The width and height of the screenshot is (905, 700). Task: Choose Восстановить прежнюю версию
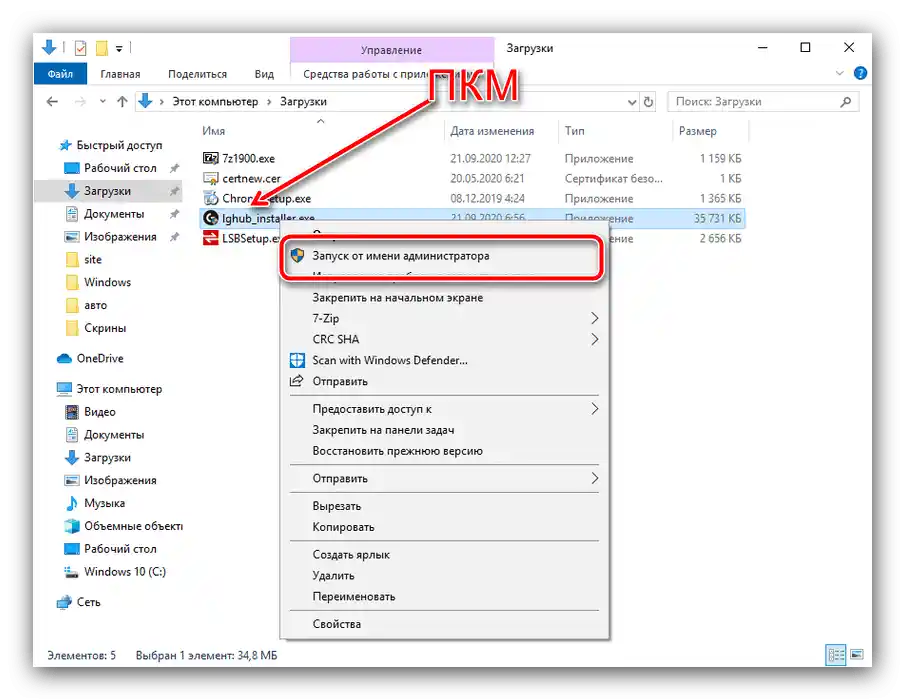pyautogui.click(x=443, y=451)
